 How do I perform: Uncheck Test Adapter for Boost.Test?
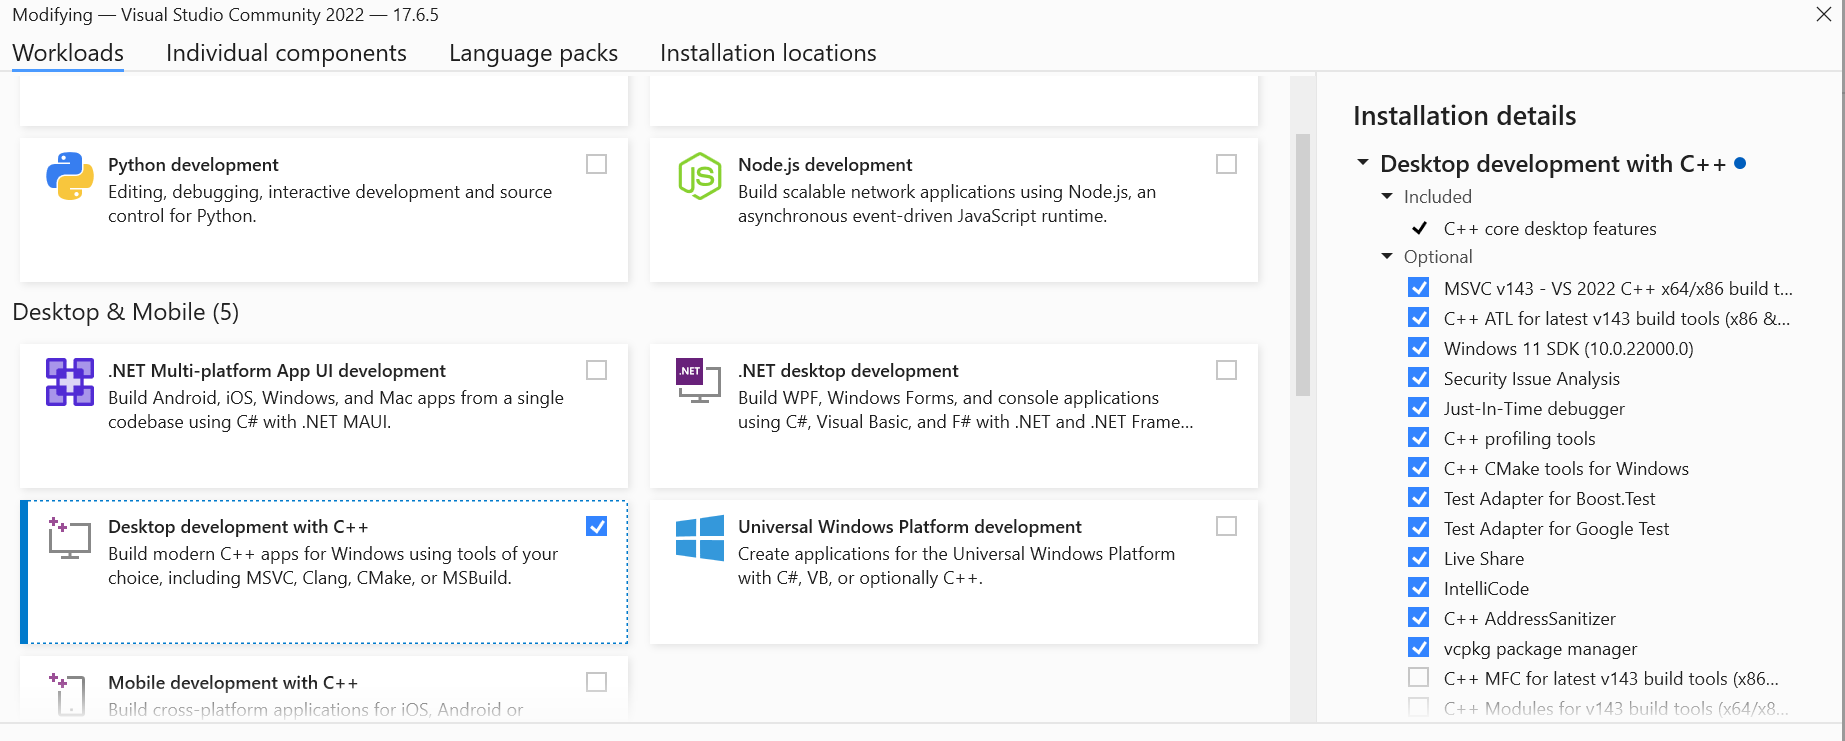click(1418, 498)
